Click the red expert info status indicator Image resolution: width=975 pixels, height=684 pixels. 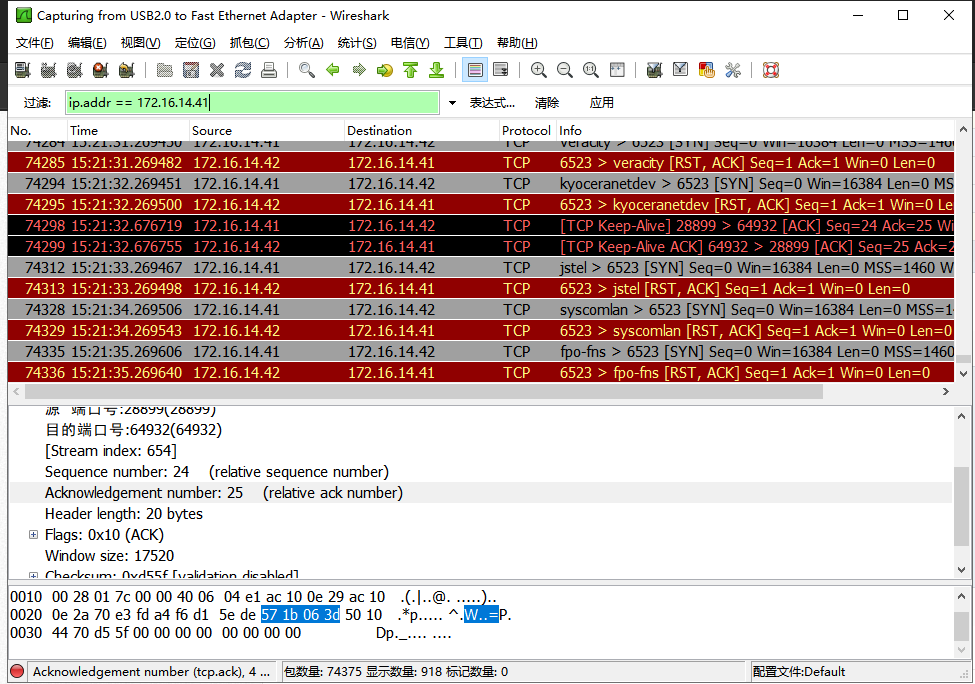click(17, 672)
